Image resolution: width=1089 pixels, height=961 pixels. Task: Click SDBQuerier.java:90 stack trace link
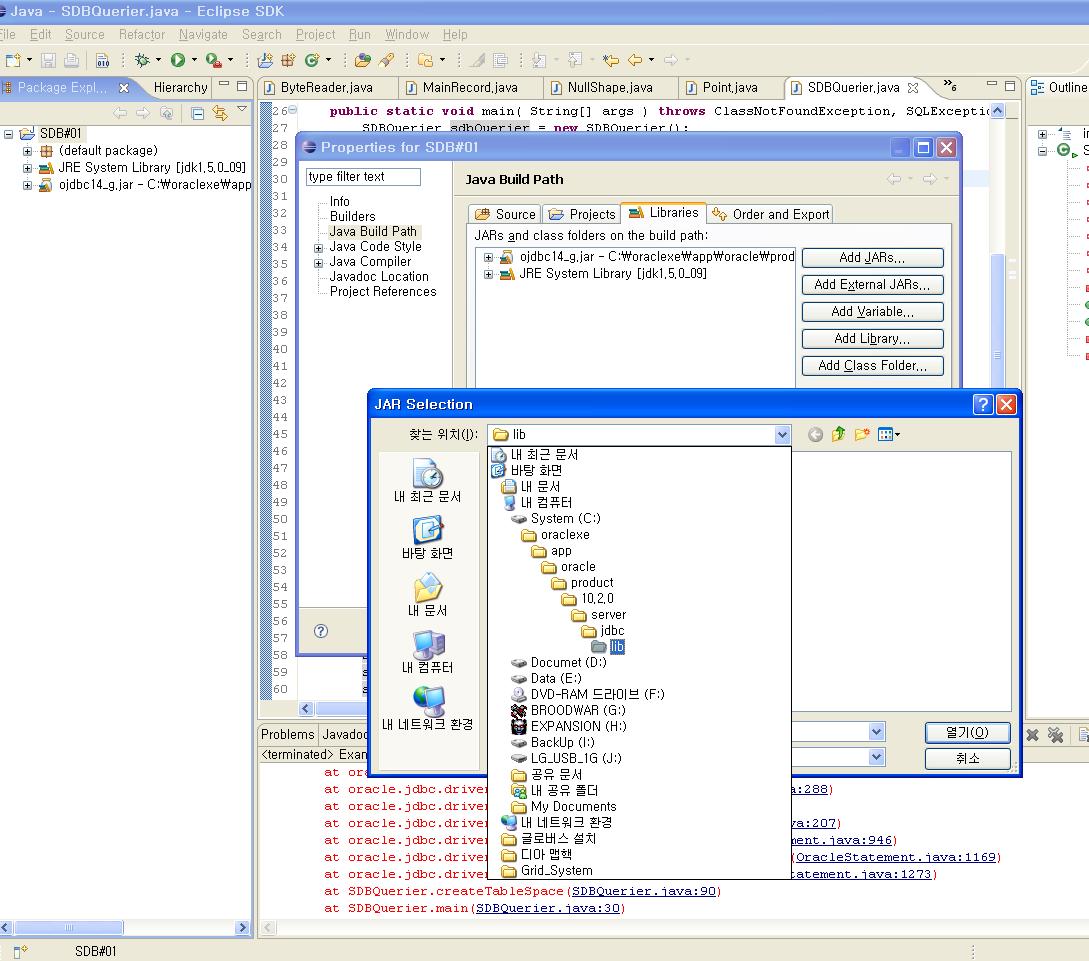pyautogui.click(x=643, y=891)
